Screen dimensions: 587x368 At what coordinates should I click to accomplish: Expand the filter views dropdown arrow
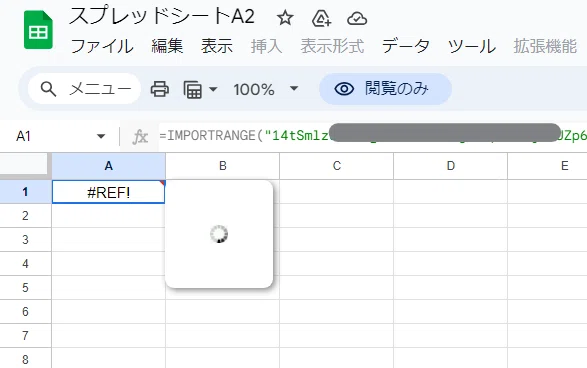[213, 89]
